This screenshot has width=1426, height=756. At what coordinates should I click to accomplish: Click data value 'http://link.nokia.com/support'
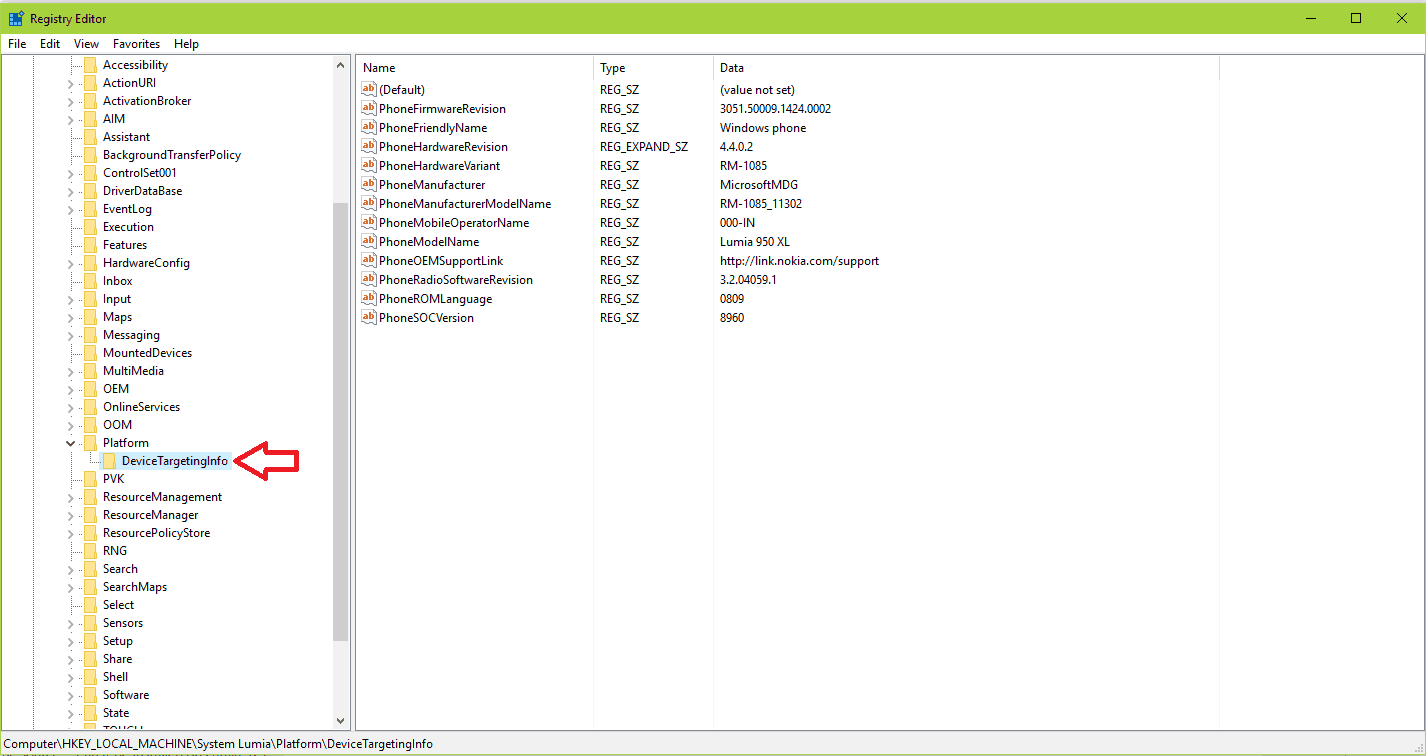click(799, 261)
